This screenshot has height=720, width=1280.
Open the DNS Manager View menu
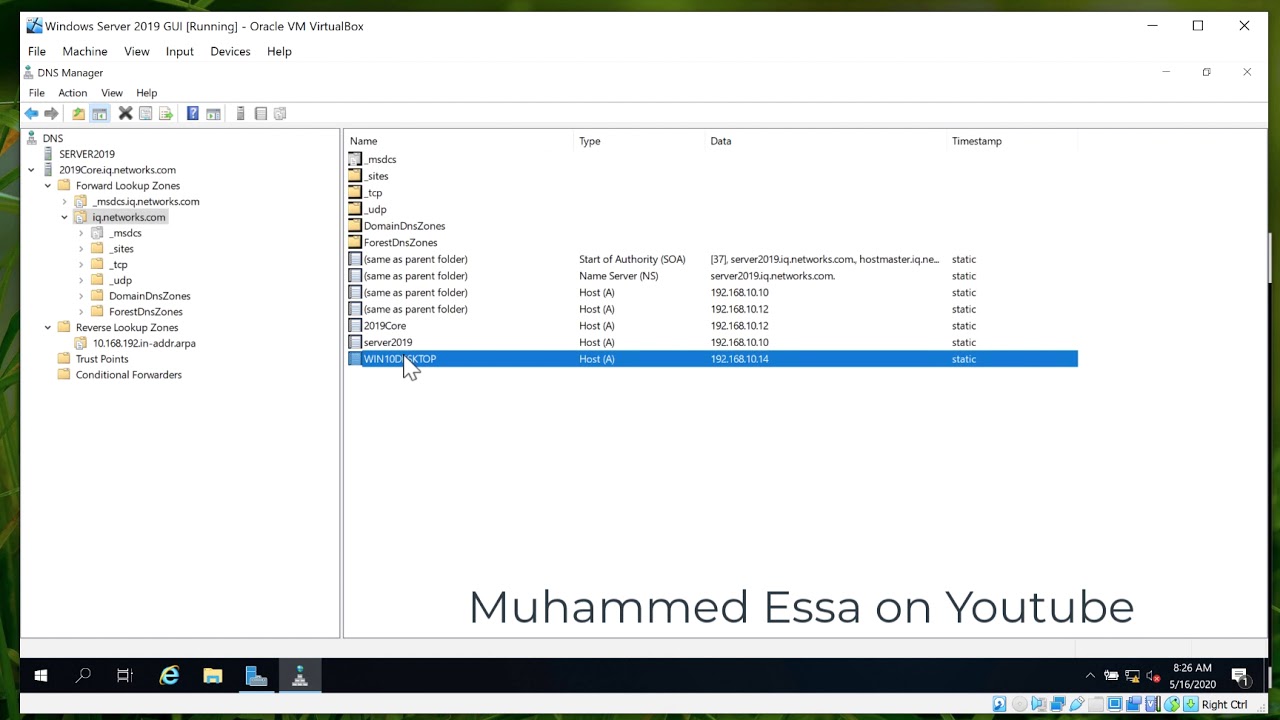(x=111, y=93)
